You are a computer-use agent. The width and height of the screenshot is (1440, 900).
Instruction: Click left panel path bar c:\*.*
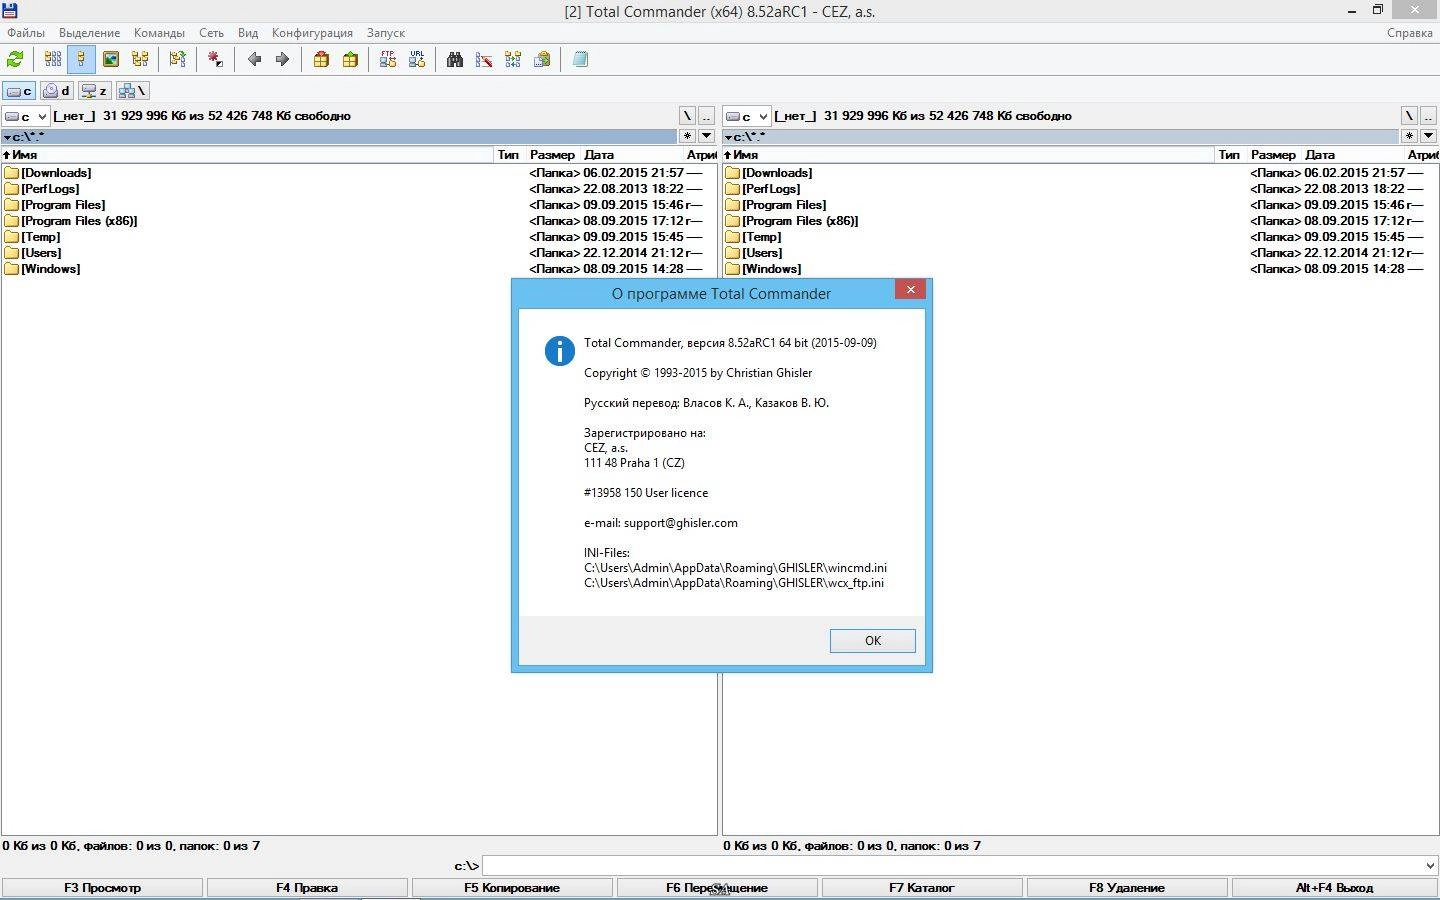[x=339, y=136]
